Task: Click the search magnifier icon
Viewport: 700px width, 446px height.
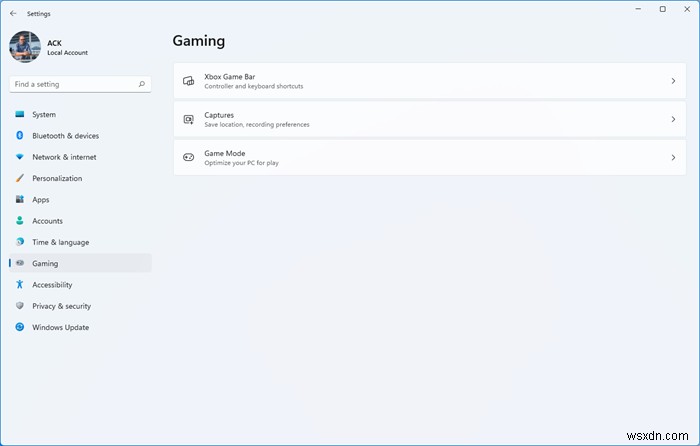Action: pos(142,84)
